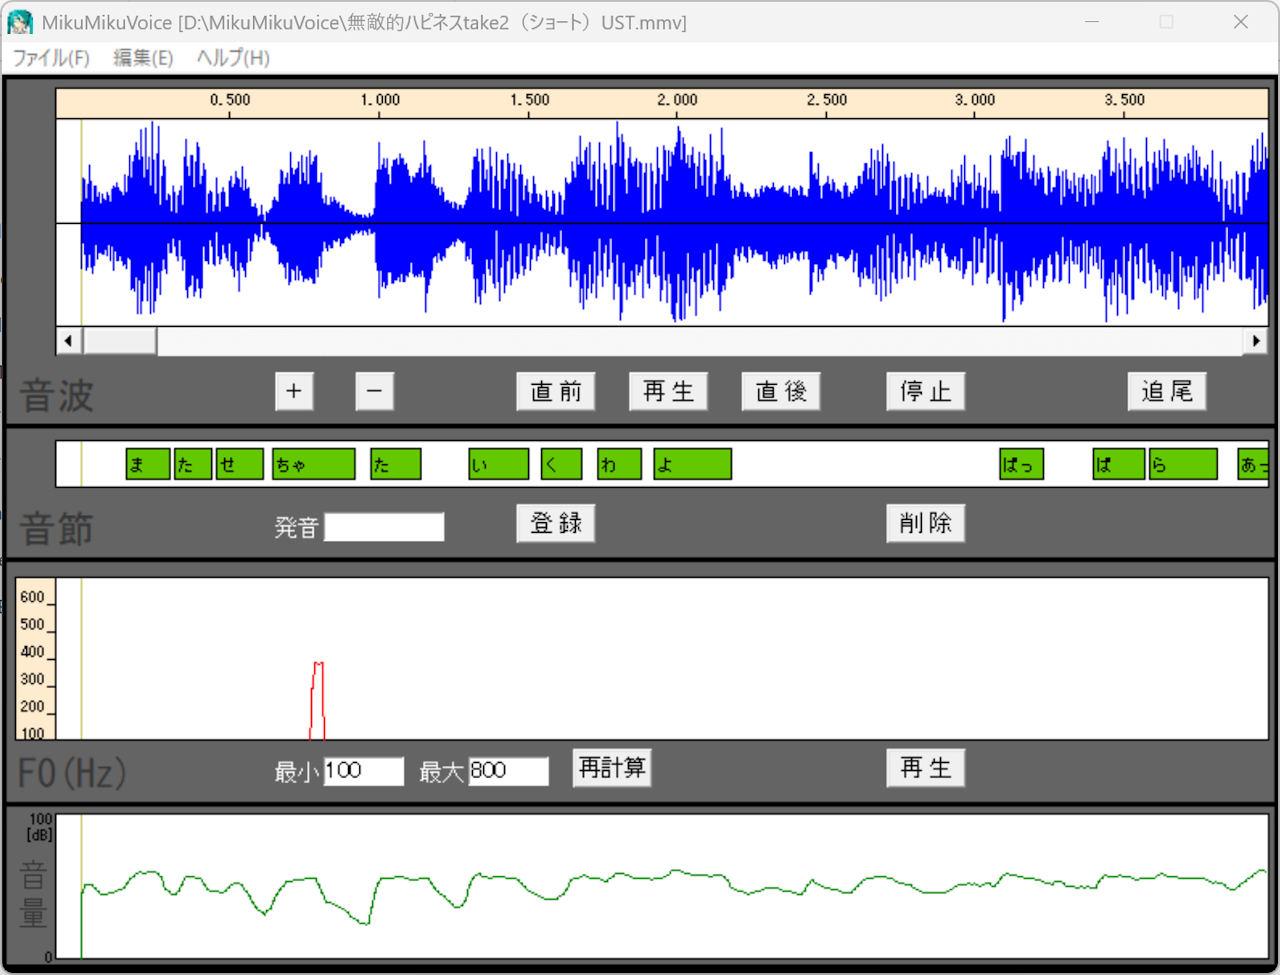Click the waveform scrollbar left arrow
The height and width of the screenshot is (975, 1280).
click(x=68, y=341)
